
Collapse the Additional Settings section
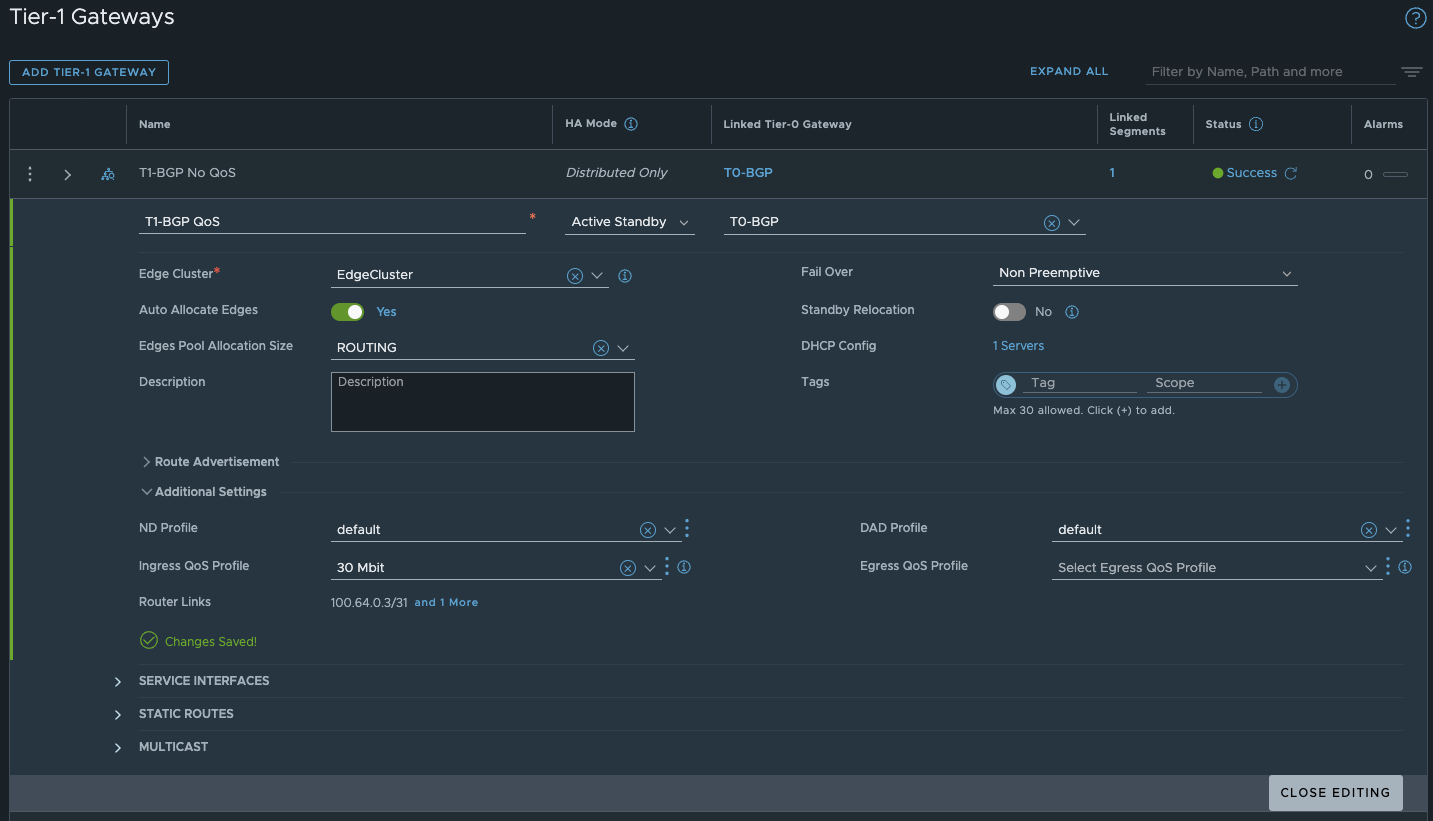click(146, 491)
